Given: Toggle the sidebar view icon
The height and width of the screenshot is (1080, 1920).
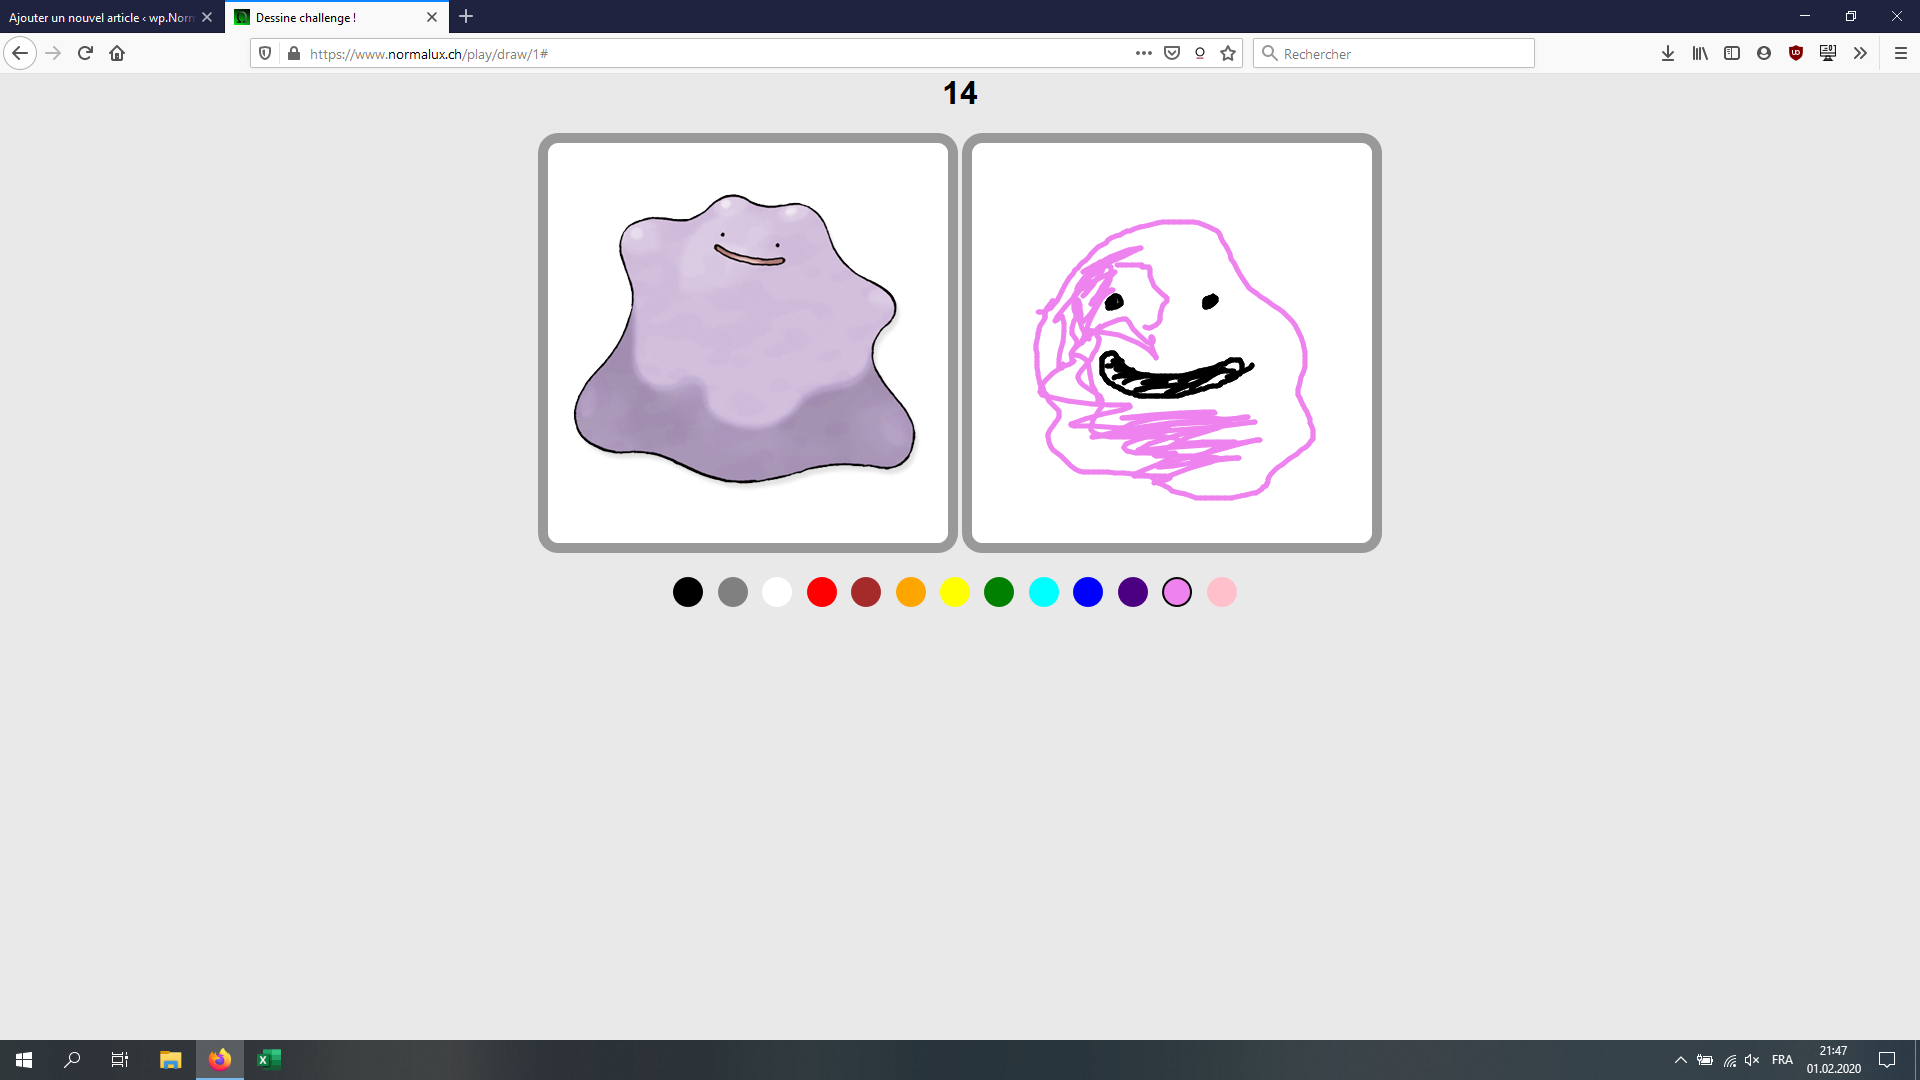Looking at the screenshot, I should click(x=1732, y=53).
